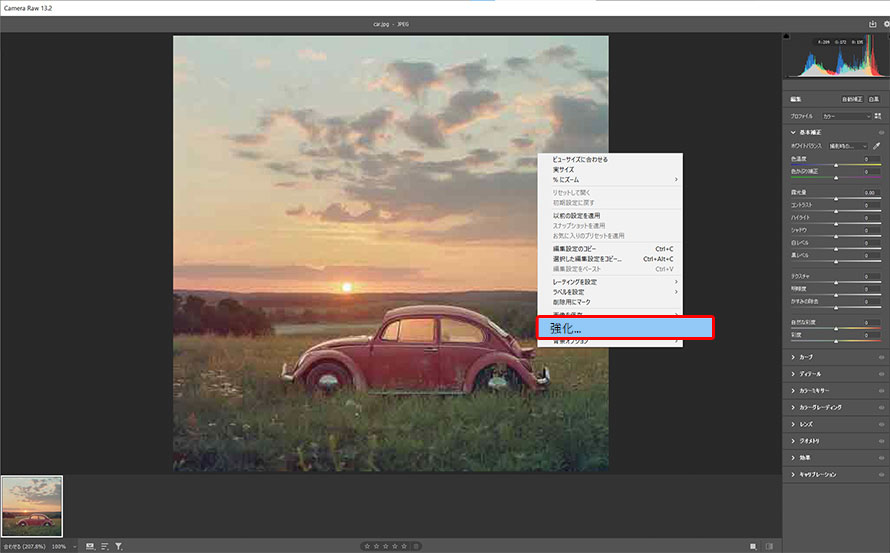Viewport: 890px width, 553px height.
Task: Toggle visibility eye for カーブ panel
Action: 881,356
